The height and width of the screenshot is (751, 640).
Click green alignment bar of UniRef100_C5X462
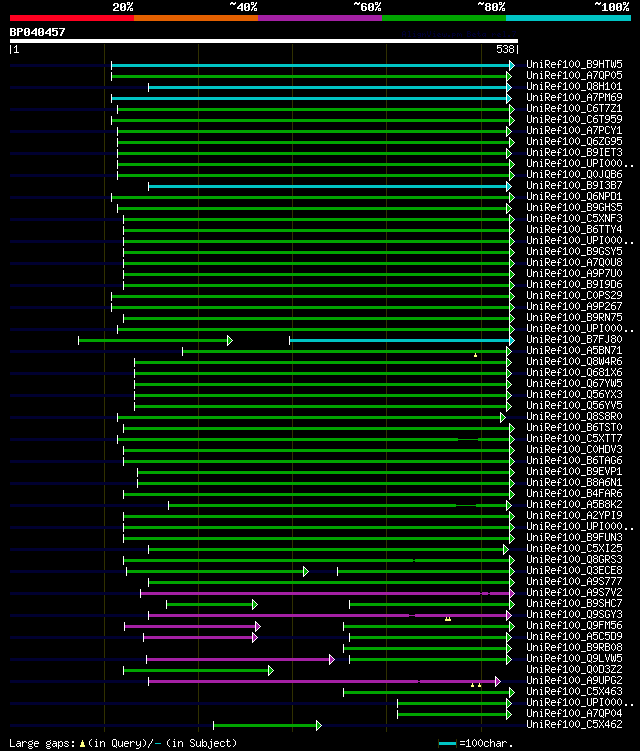coord(267,726)
